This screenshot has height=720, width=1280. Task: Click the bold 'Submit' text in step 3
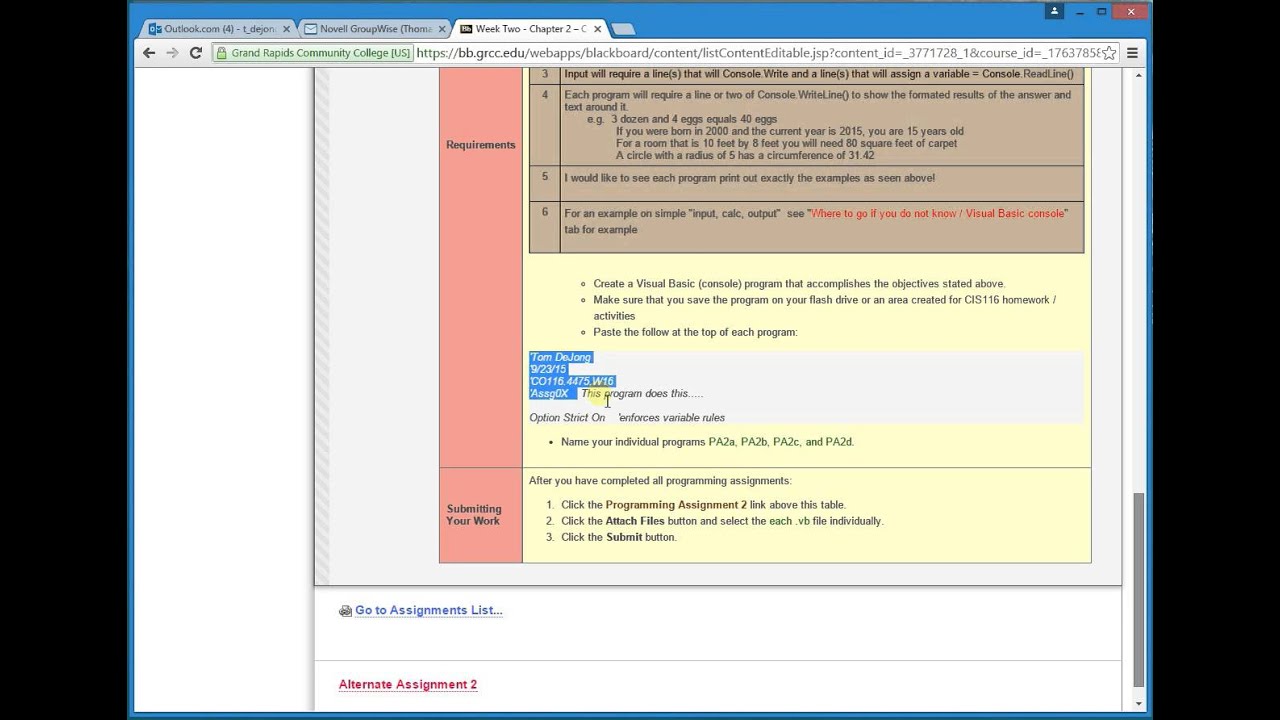point(624,537)
